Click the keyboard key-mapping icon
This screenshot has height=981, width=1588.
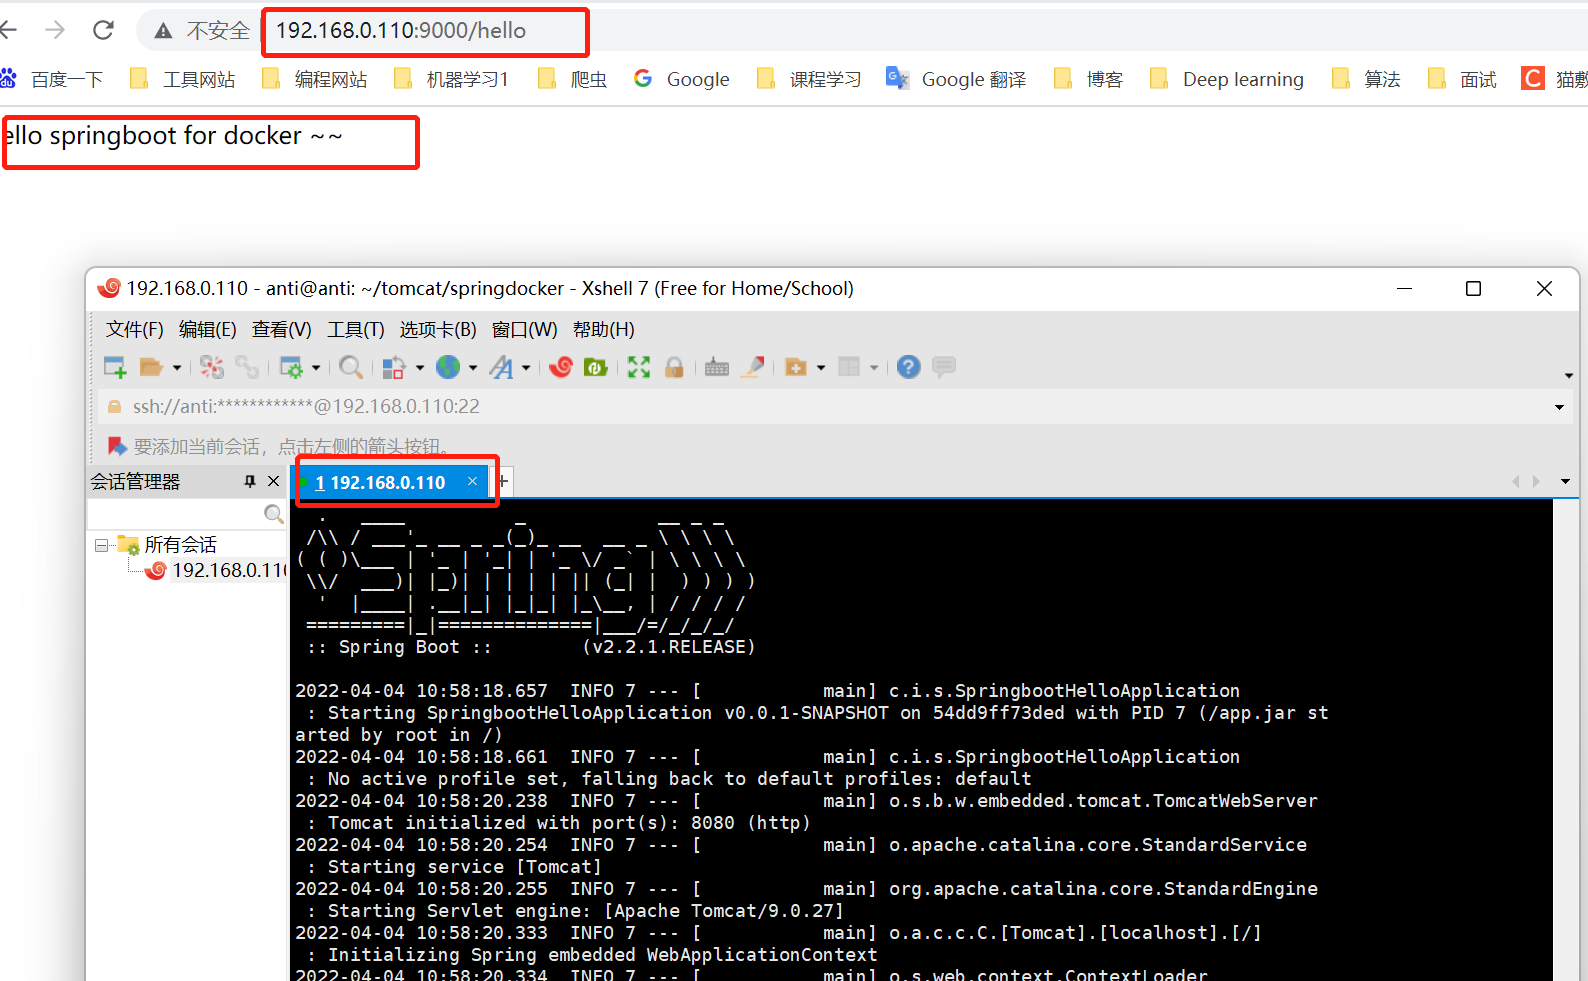click(x=717, y=367)
